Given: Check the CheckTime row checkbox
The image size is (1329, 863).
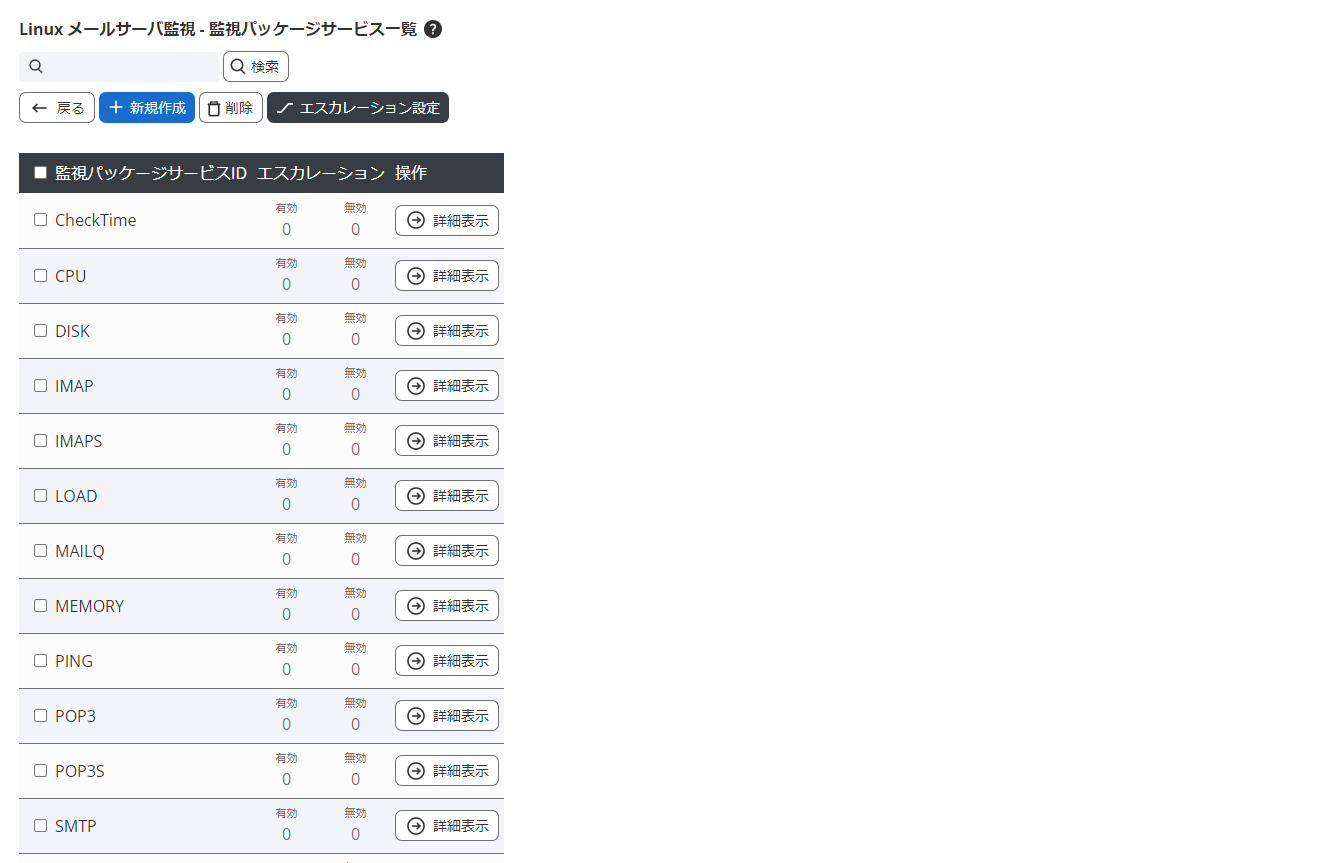Looking at the screenshot, I should pos(41,220).
